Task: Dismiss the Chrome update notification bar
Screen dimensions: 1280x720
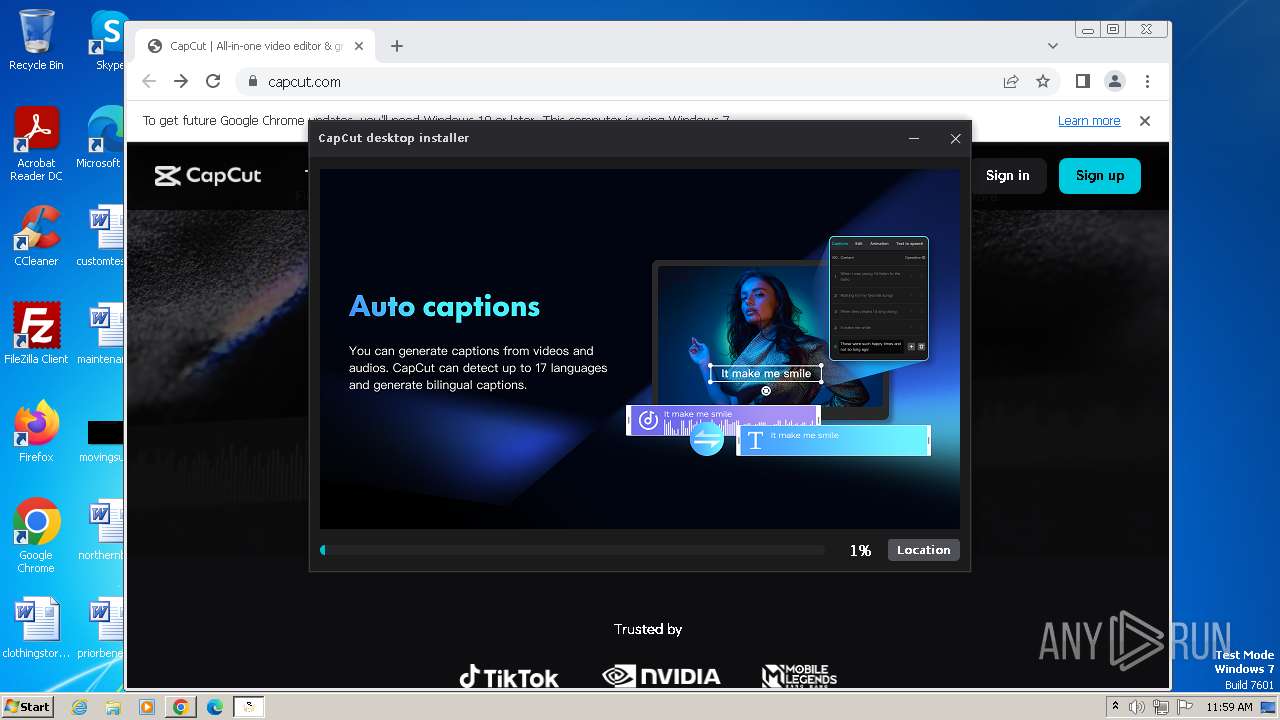Action: pyautogui.click(x=1145, y=121)
